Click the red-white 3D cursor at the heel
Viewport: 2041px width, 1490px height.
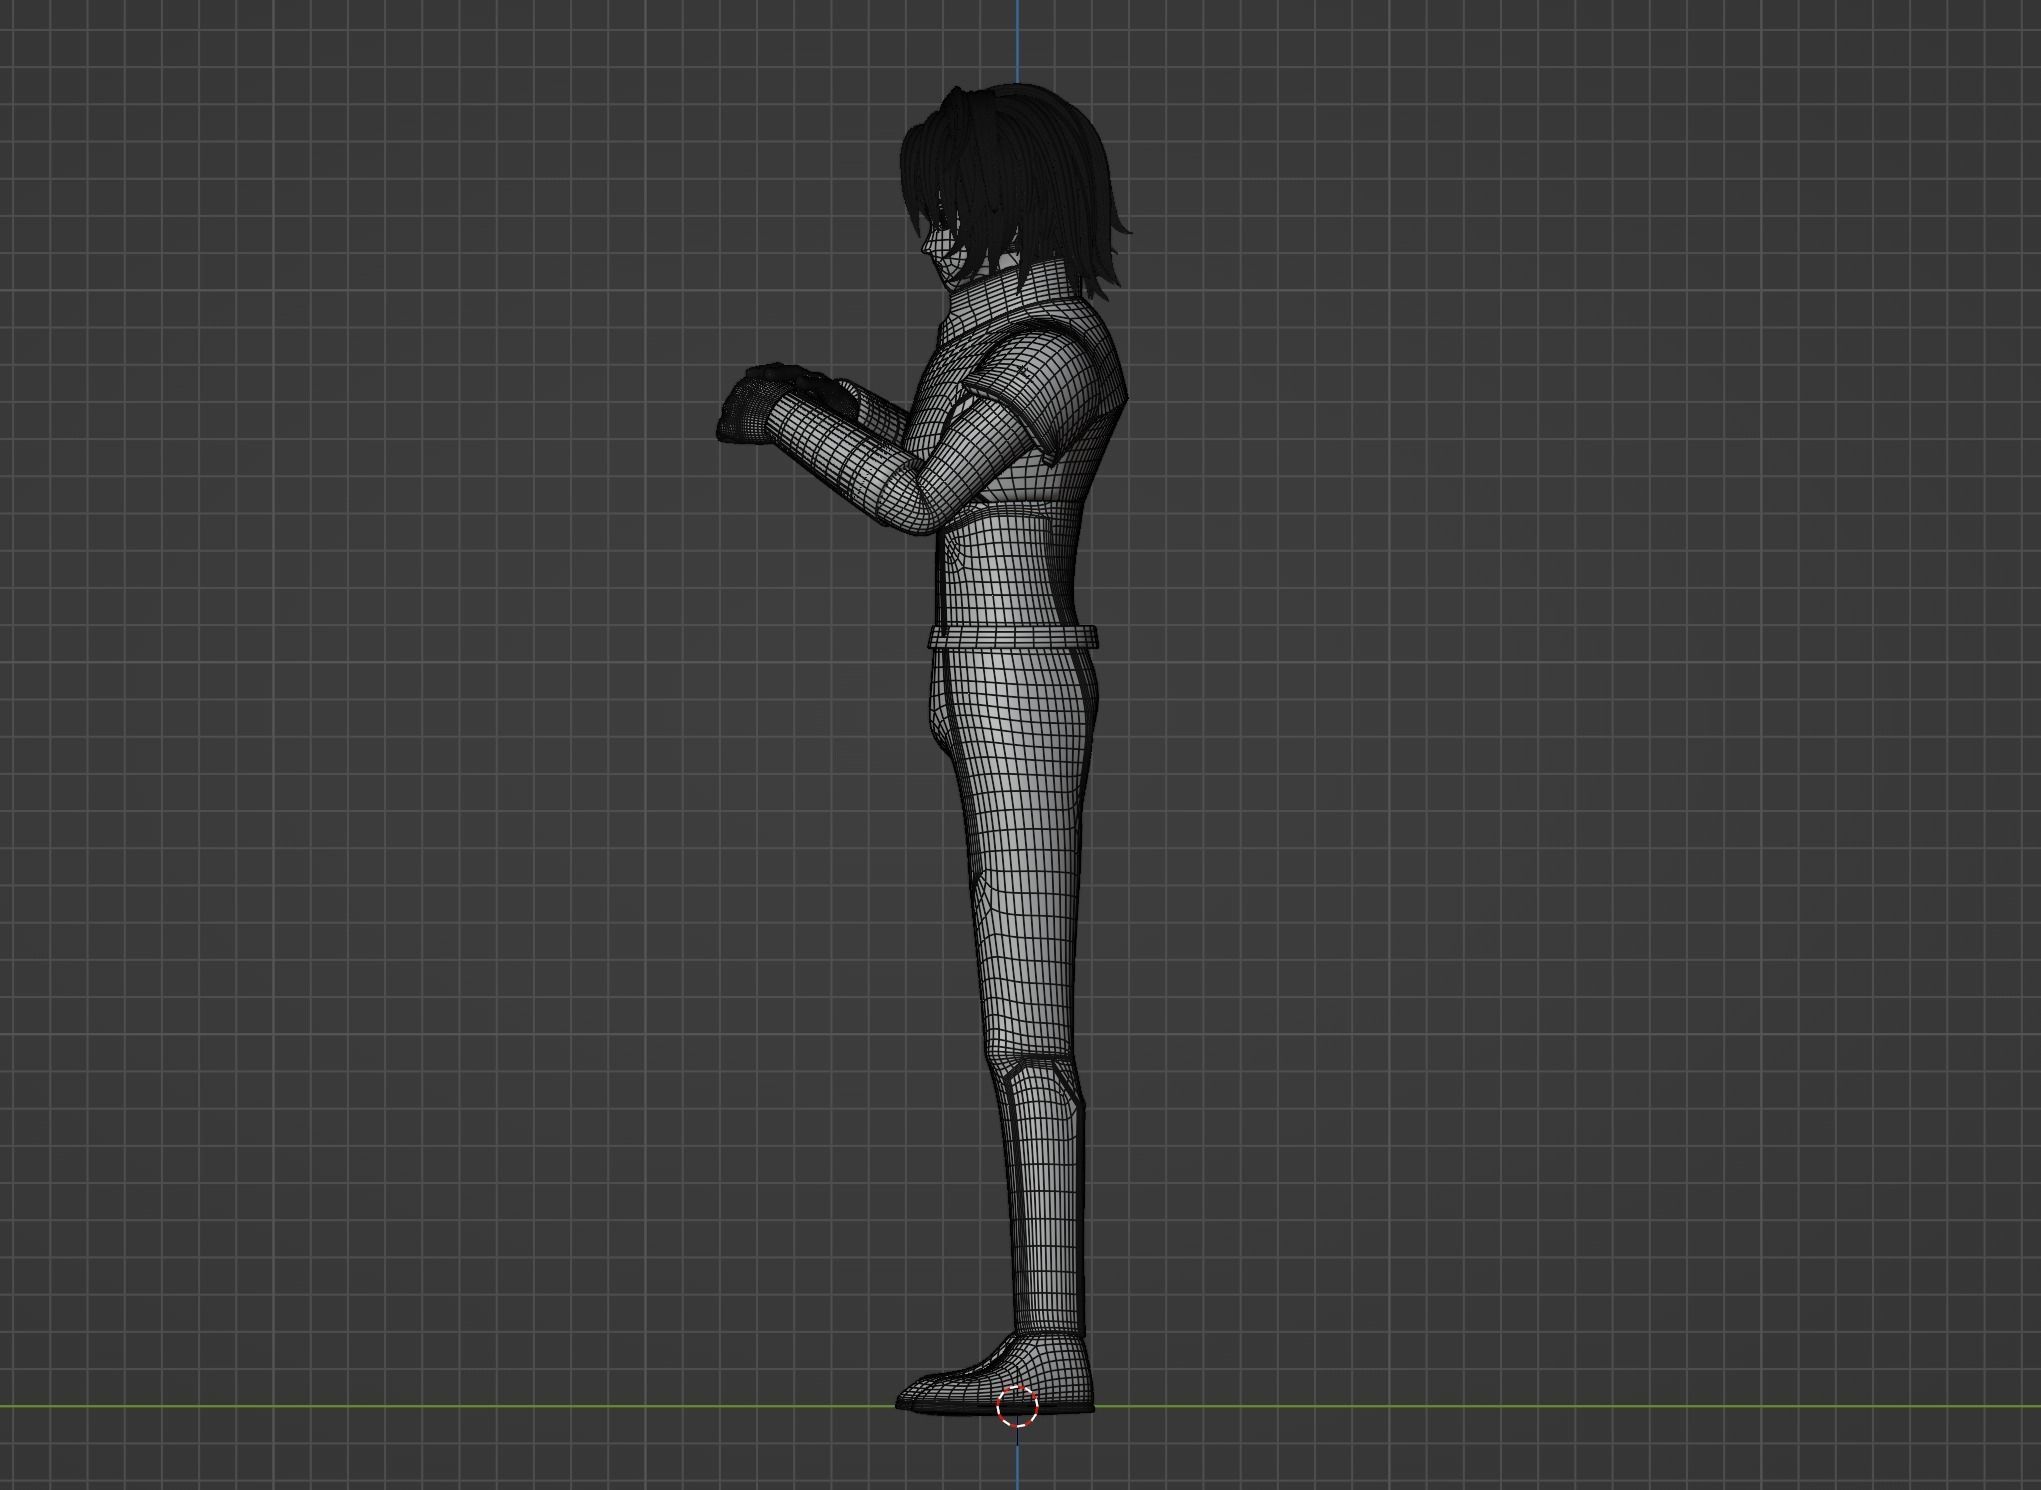click(1017, 1407)
